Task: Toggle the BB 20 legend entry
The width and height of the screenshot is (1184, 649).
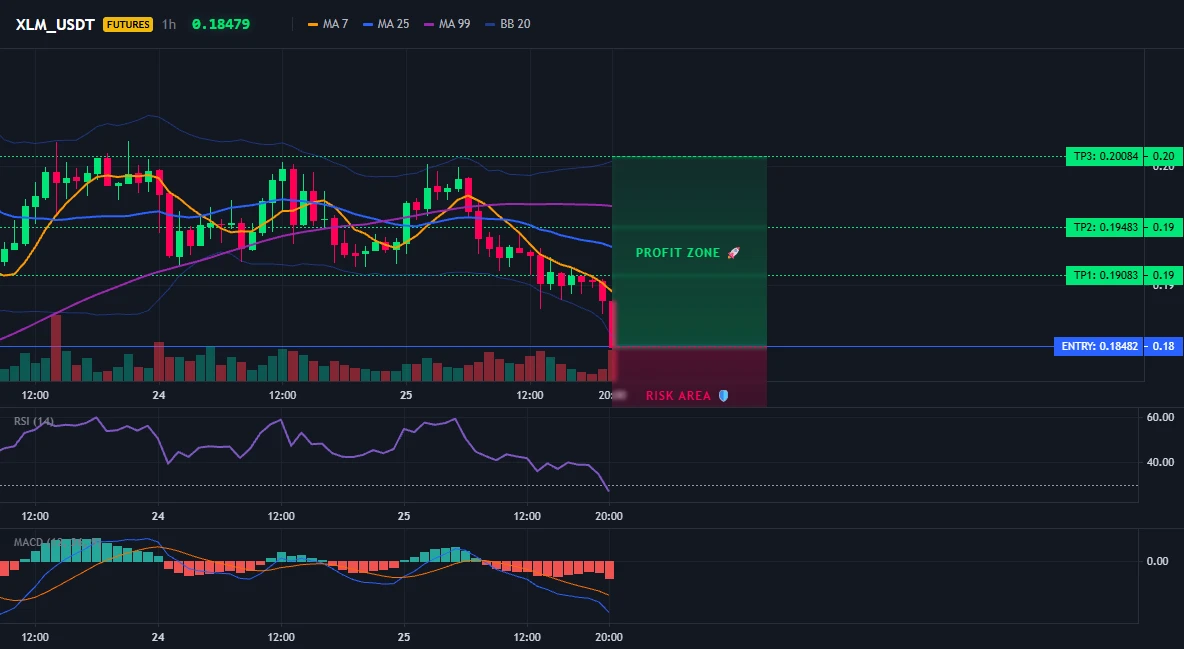Action: click(x=507, y=24)
